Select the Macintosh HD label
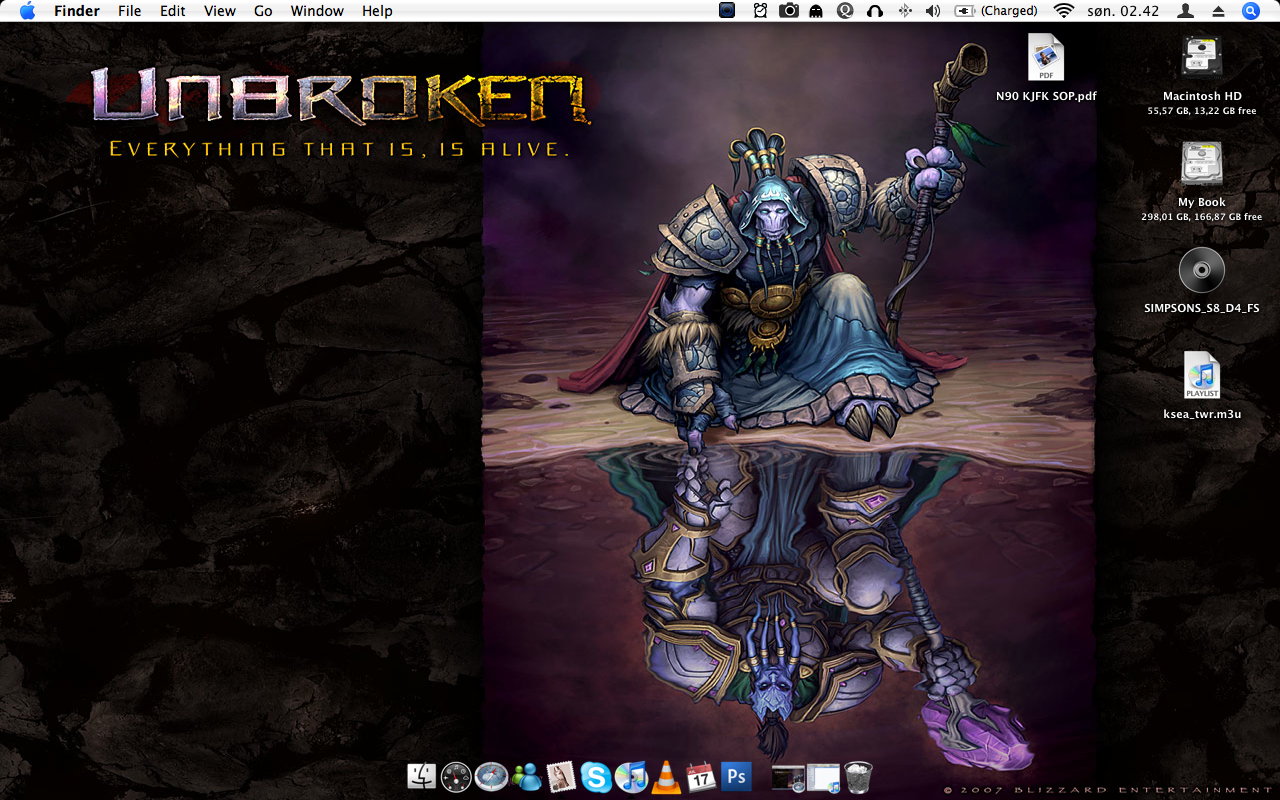 click(1202, 96)
